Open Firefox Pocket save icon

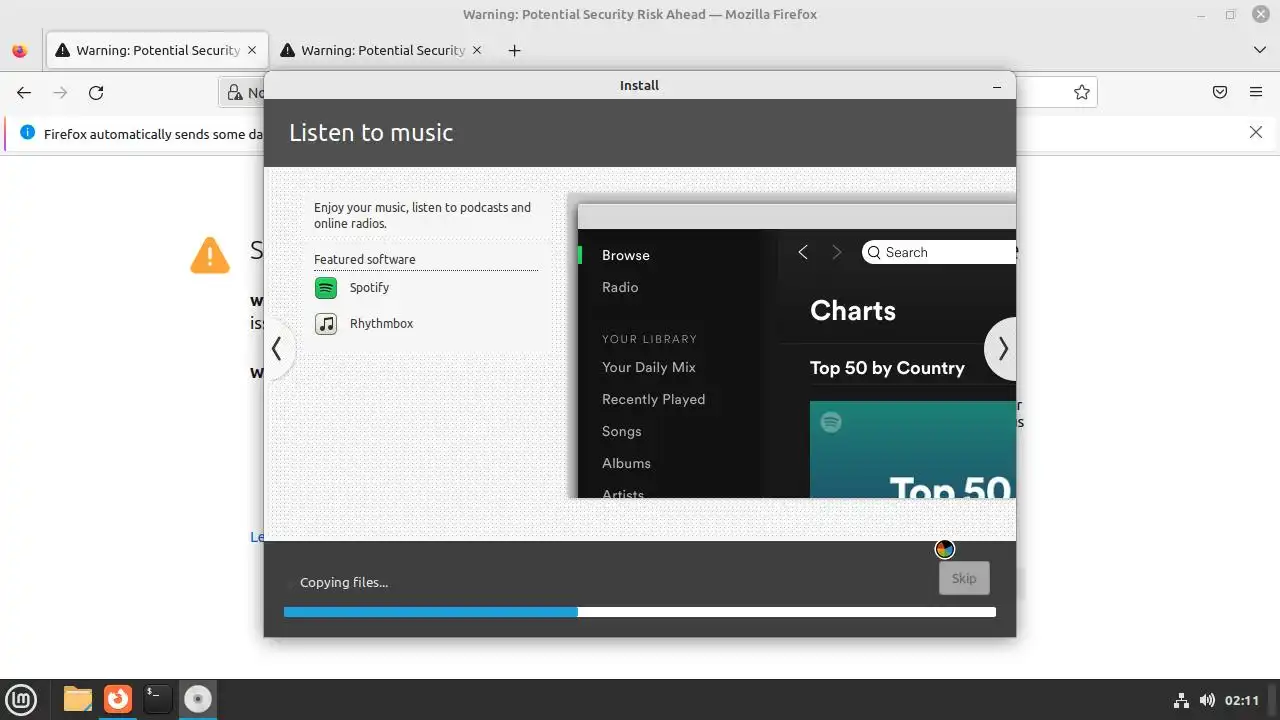click(x=1220, y=93)
